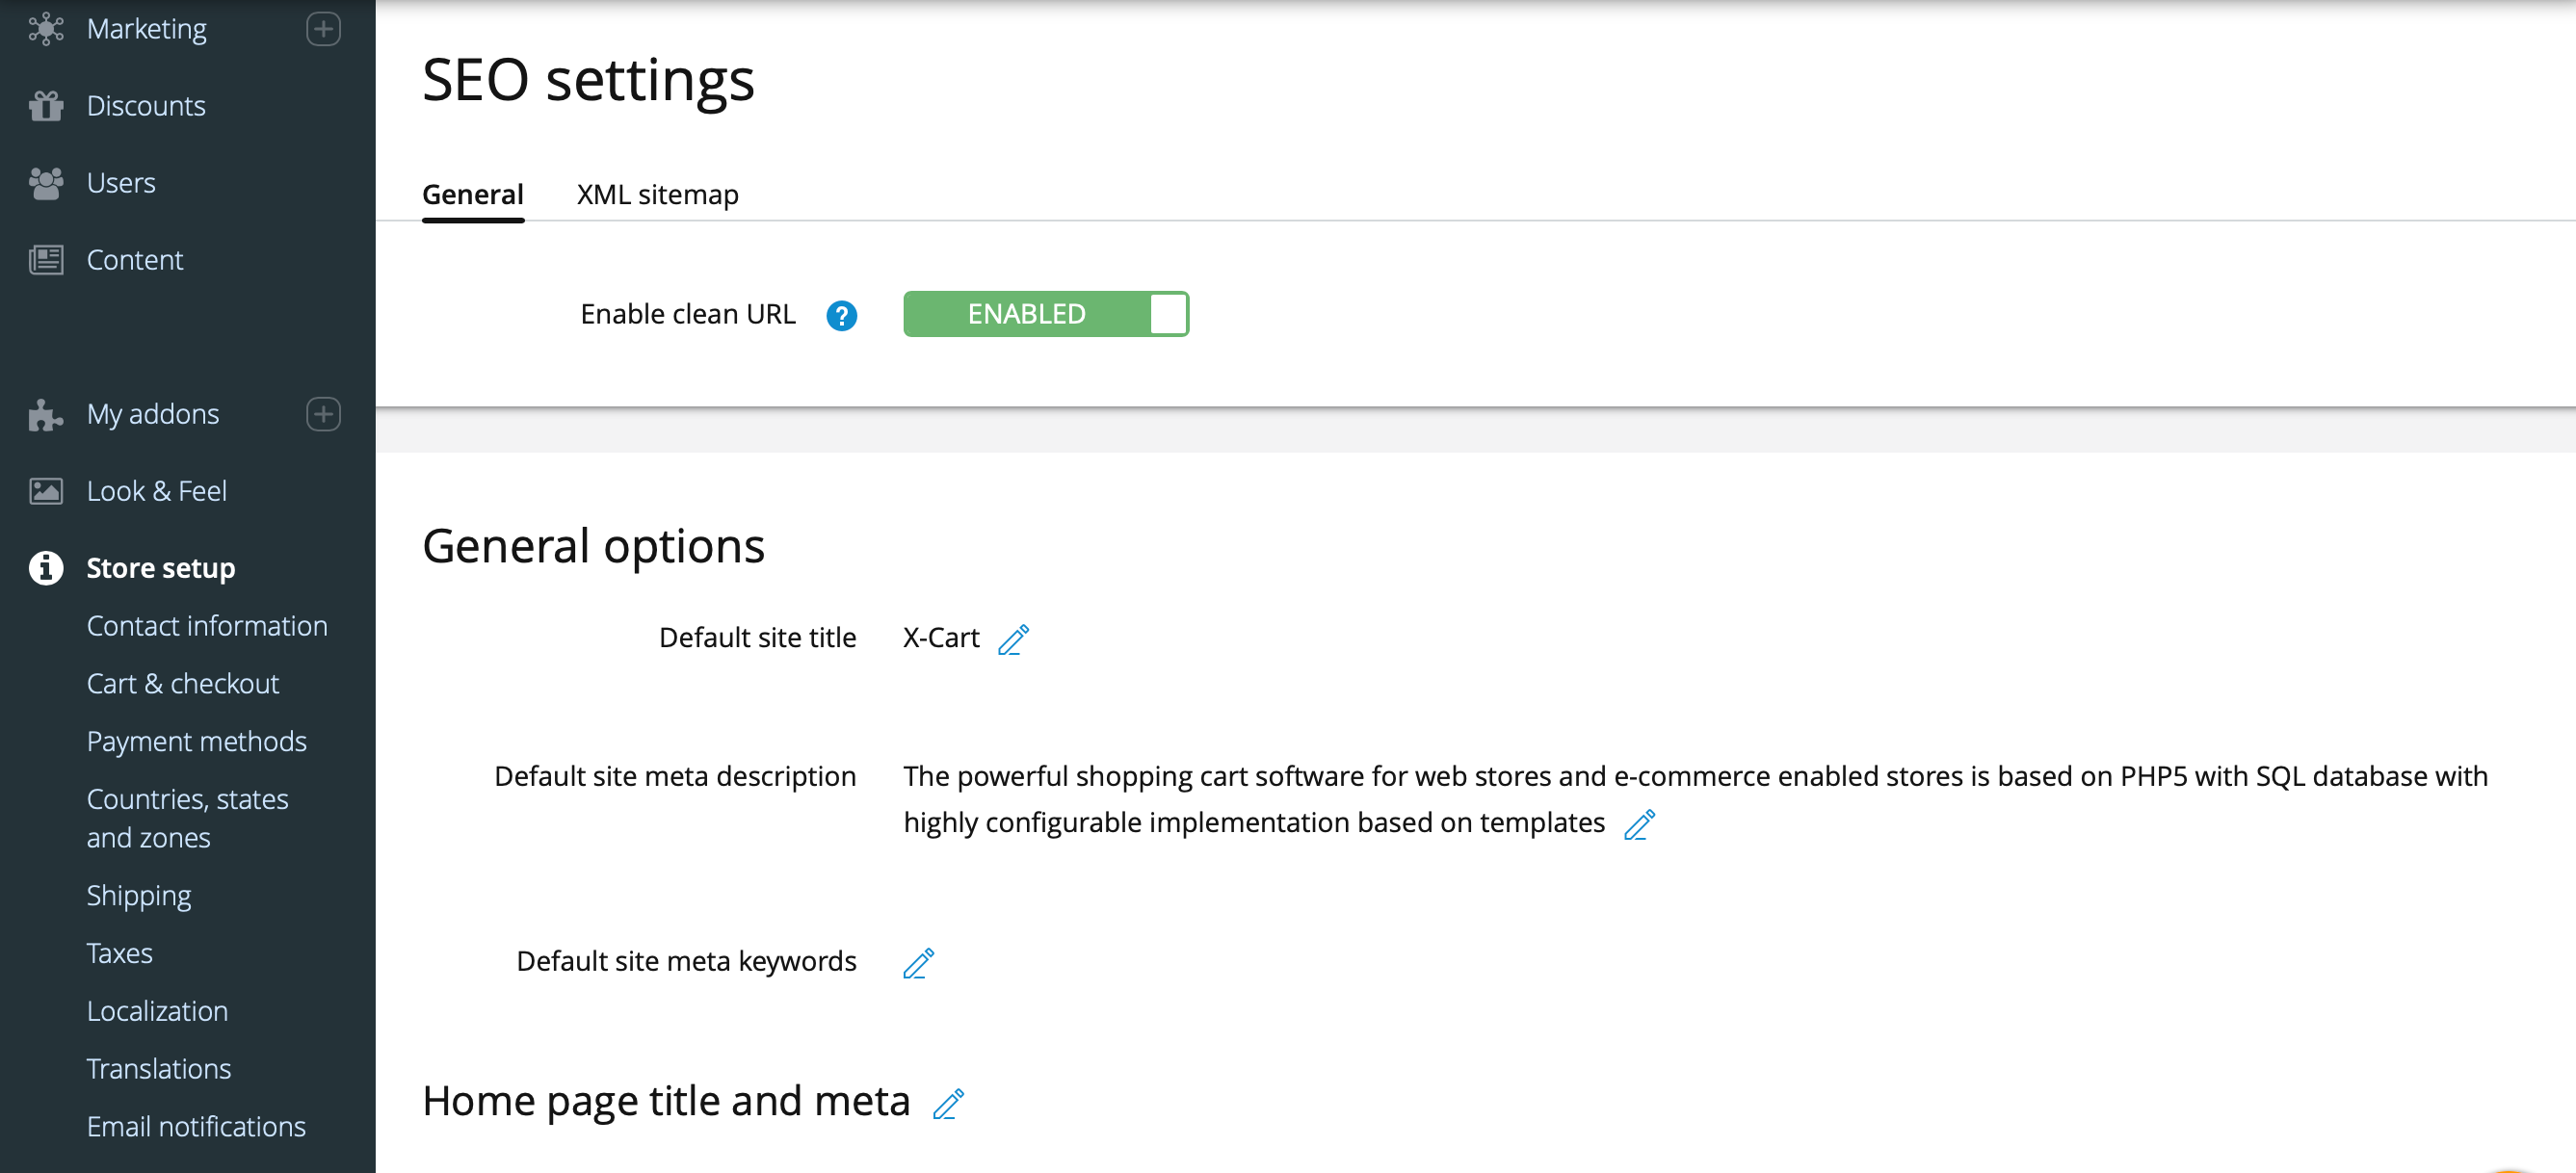The width and height of the screenshot is (2576, 1173).
Task: Edit the Default site meta keywords pencil
Action: (x=918, y=962)
